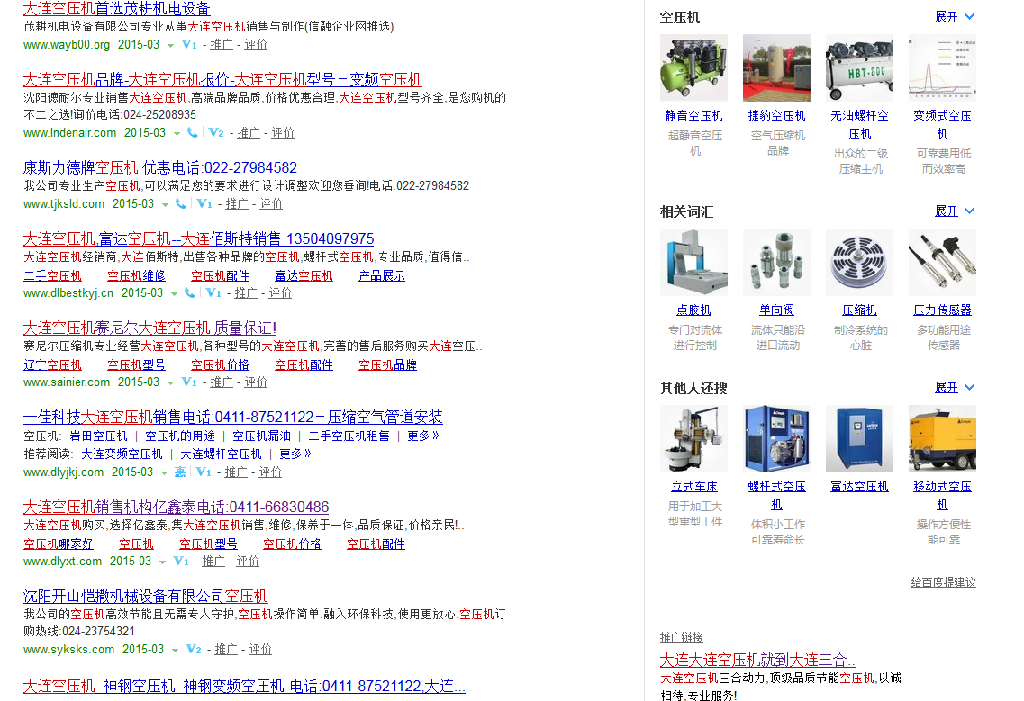The width and height of the screenshot is (1024, 701).
Task: Open the 神钢变频空压机 result title
Action: (x=244, y=687)
